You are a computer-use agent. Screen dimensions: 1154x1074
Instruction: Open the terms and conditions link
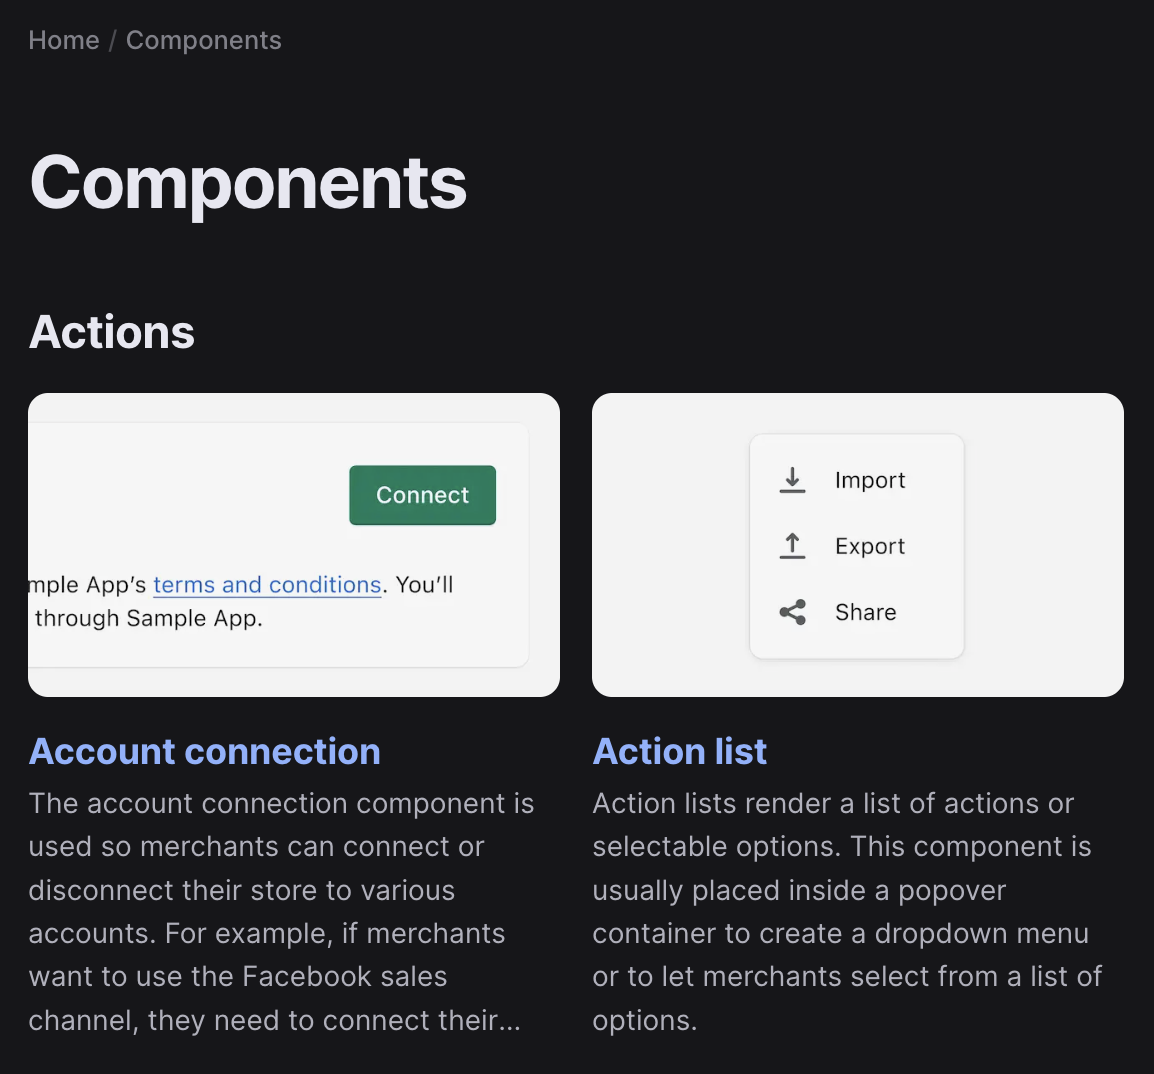tap(267, 585)
